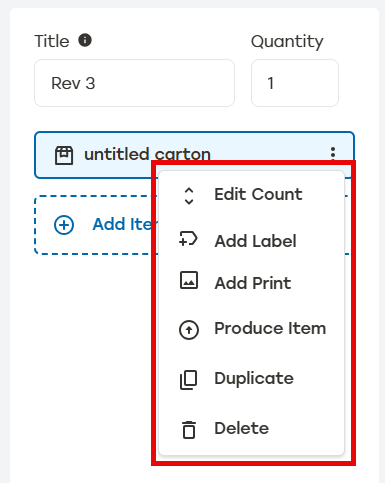Open the three-dot menu on untitled carton
Image resolution: width=385 pixels, height=483 pixels.
click(x=333, y=154)
